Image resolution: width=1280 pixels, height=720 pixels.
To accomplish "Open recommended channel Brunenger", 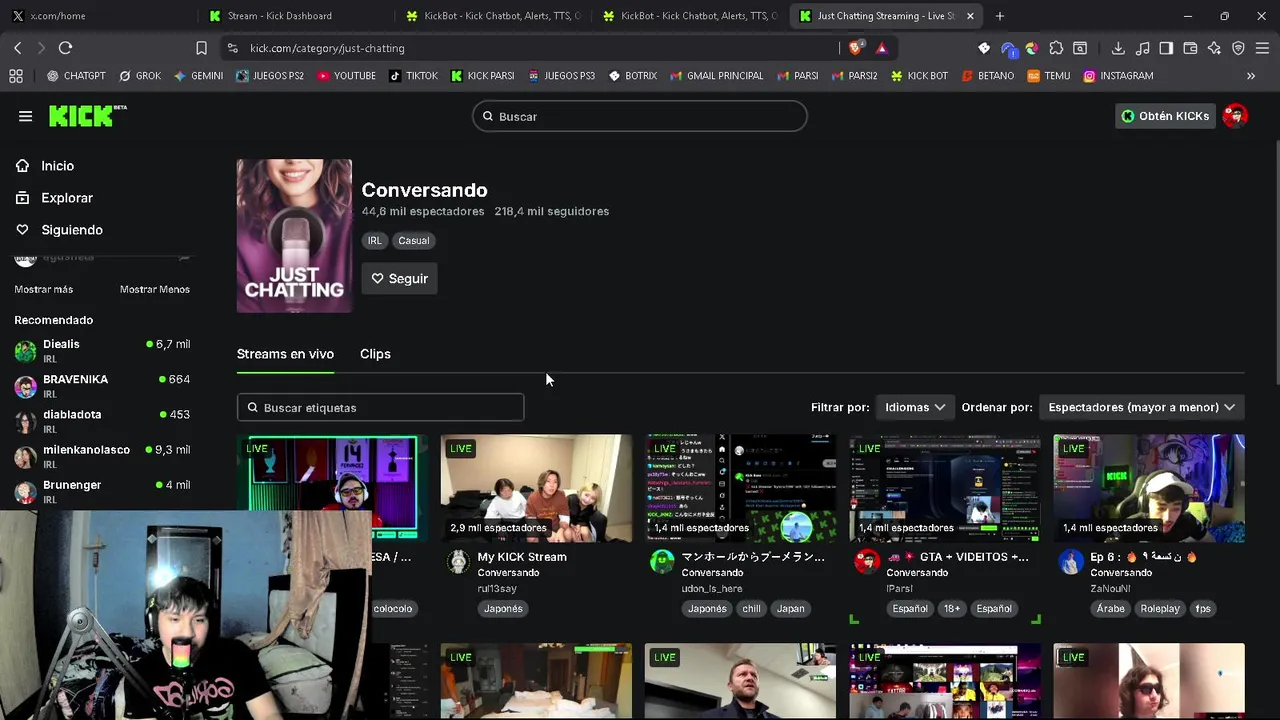I will click(102, 491).
